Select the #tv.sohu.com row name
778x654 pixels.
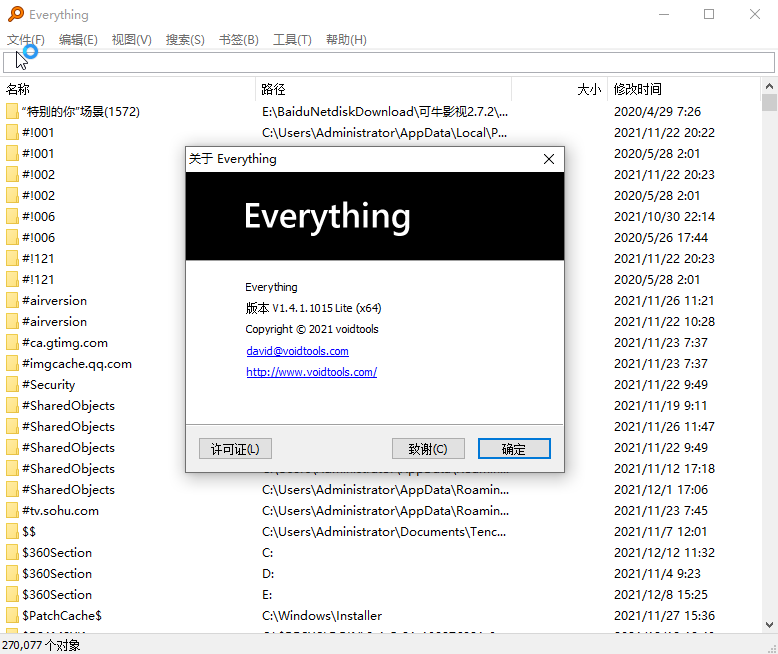pyautogui.click(x=60, y=511)
